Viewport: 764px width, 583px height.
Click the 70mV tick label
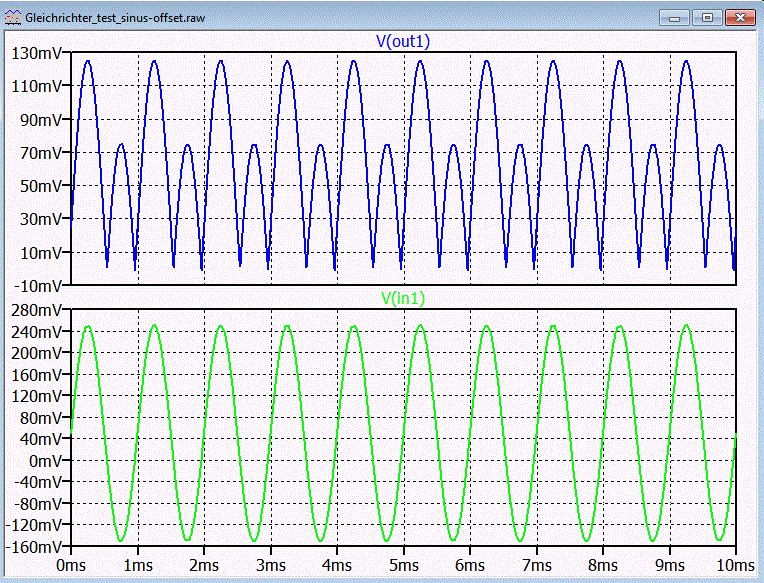(41, 153)
